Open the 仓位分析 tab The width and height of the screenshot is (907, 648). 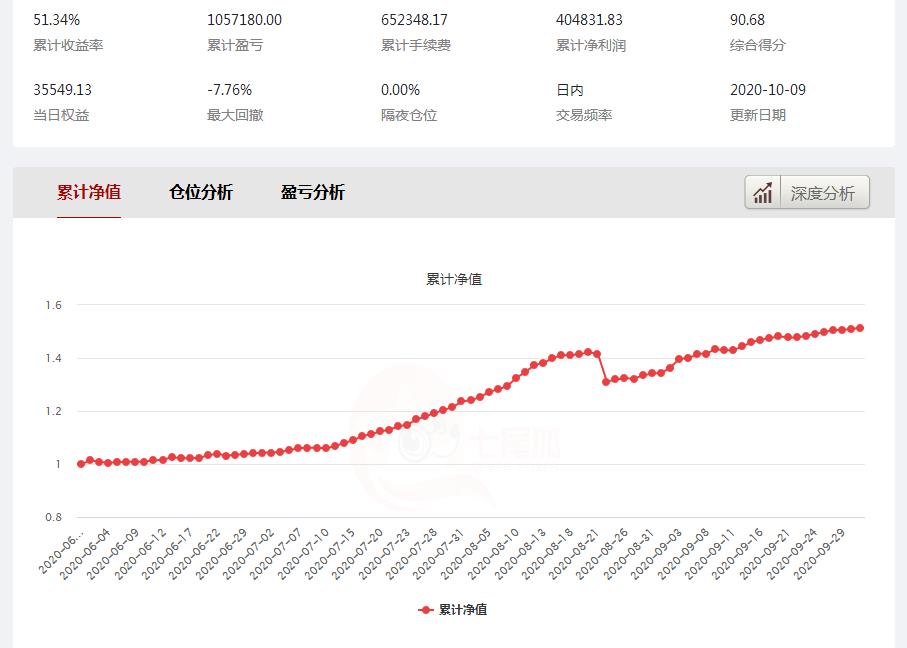click(x=201, y=192)
